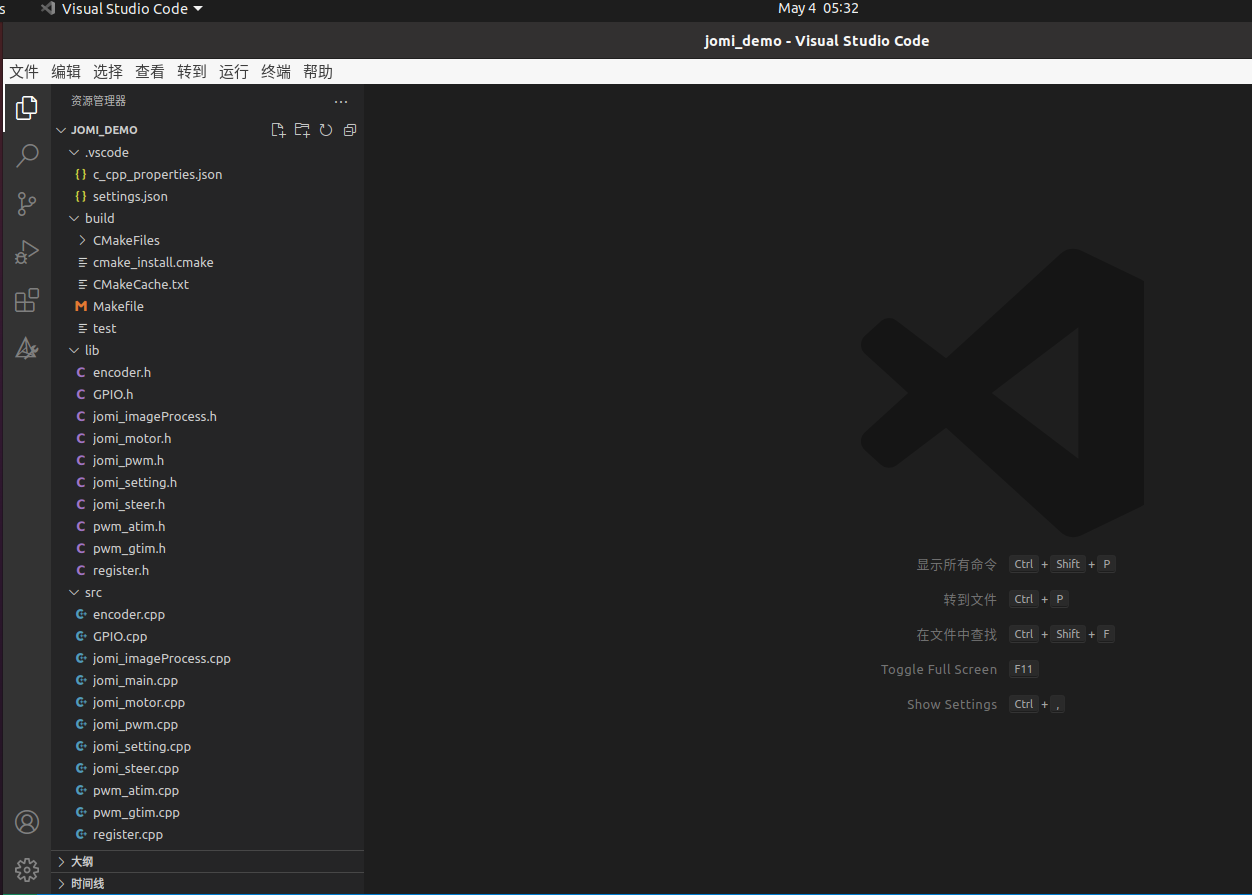This screenshot has height=895, width=1252.
Task: Open pwm_atim.h file
Action: [207, 526]
